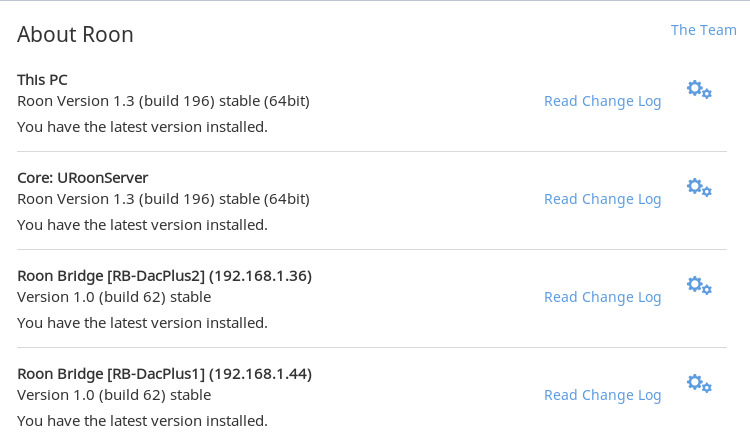Select Version 1.0 build 62 text under RB-DacPlus1
This screenshot has height=439, width=750.
(x=114, y=395)
